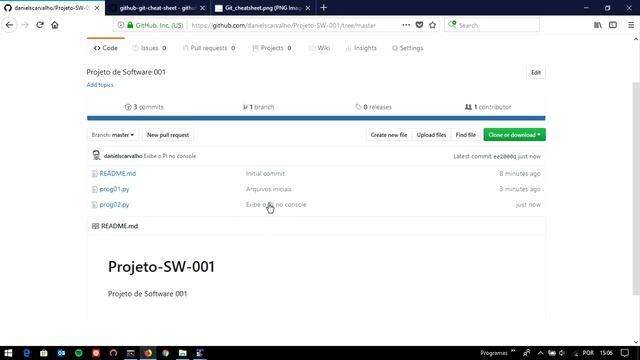Switch to github-git-cheat-sheet browser tab
This screenshot has width=640, height=360.
coord(157,8)
